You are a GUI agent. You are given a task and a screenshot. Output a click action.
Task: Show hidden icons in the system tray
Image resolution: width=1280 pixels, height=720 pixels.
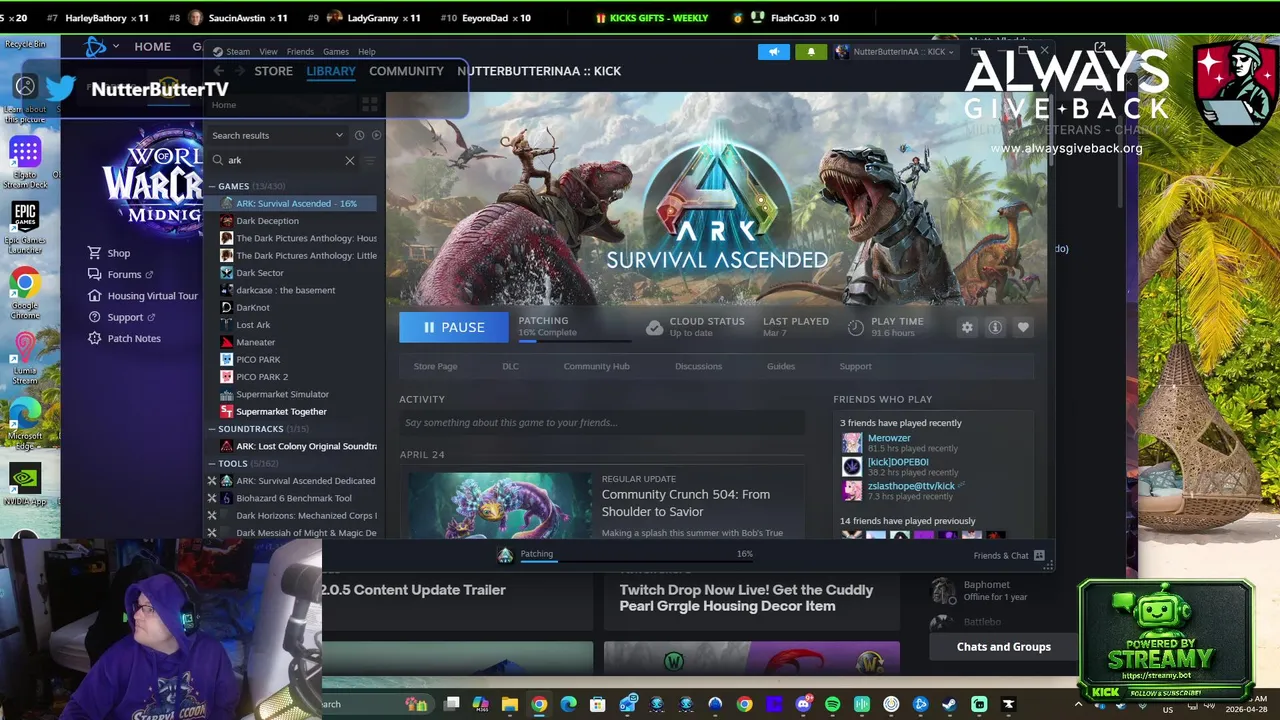pos(1078,704)
